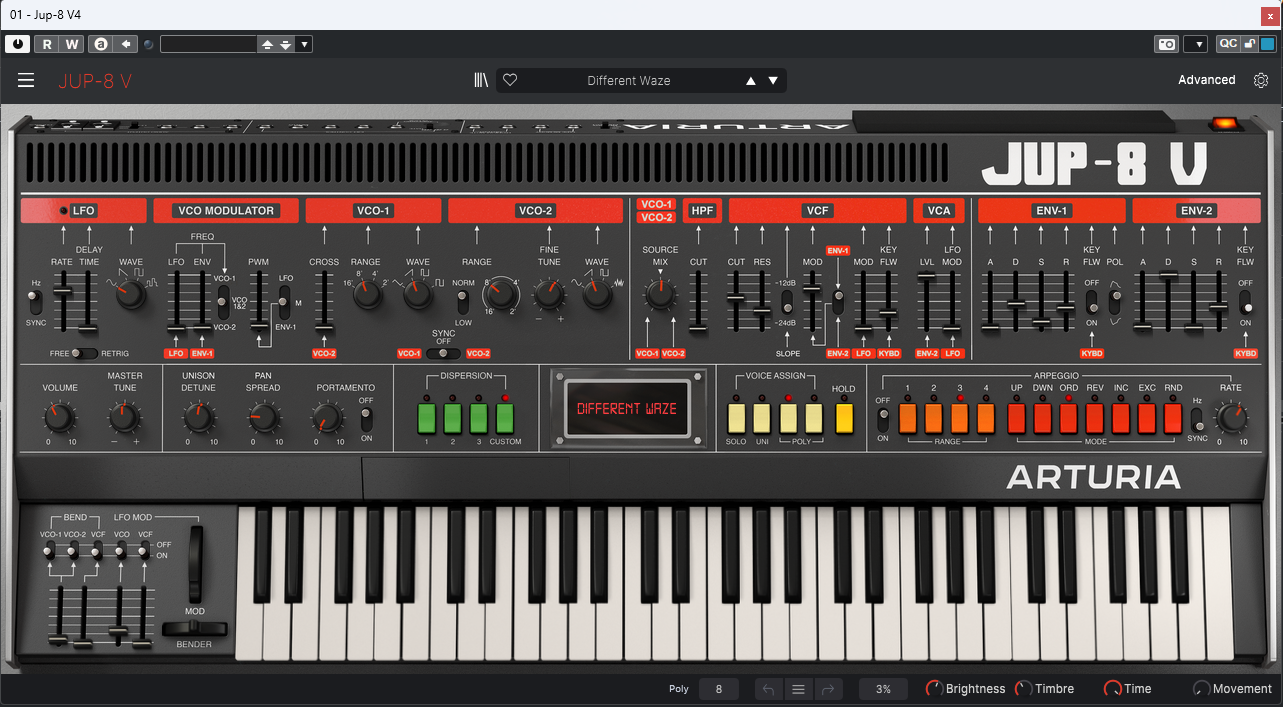1283x707 pixels.
Task: Toggle the plugin bypass power button
Action: 17,44
